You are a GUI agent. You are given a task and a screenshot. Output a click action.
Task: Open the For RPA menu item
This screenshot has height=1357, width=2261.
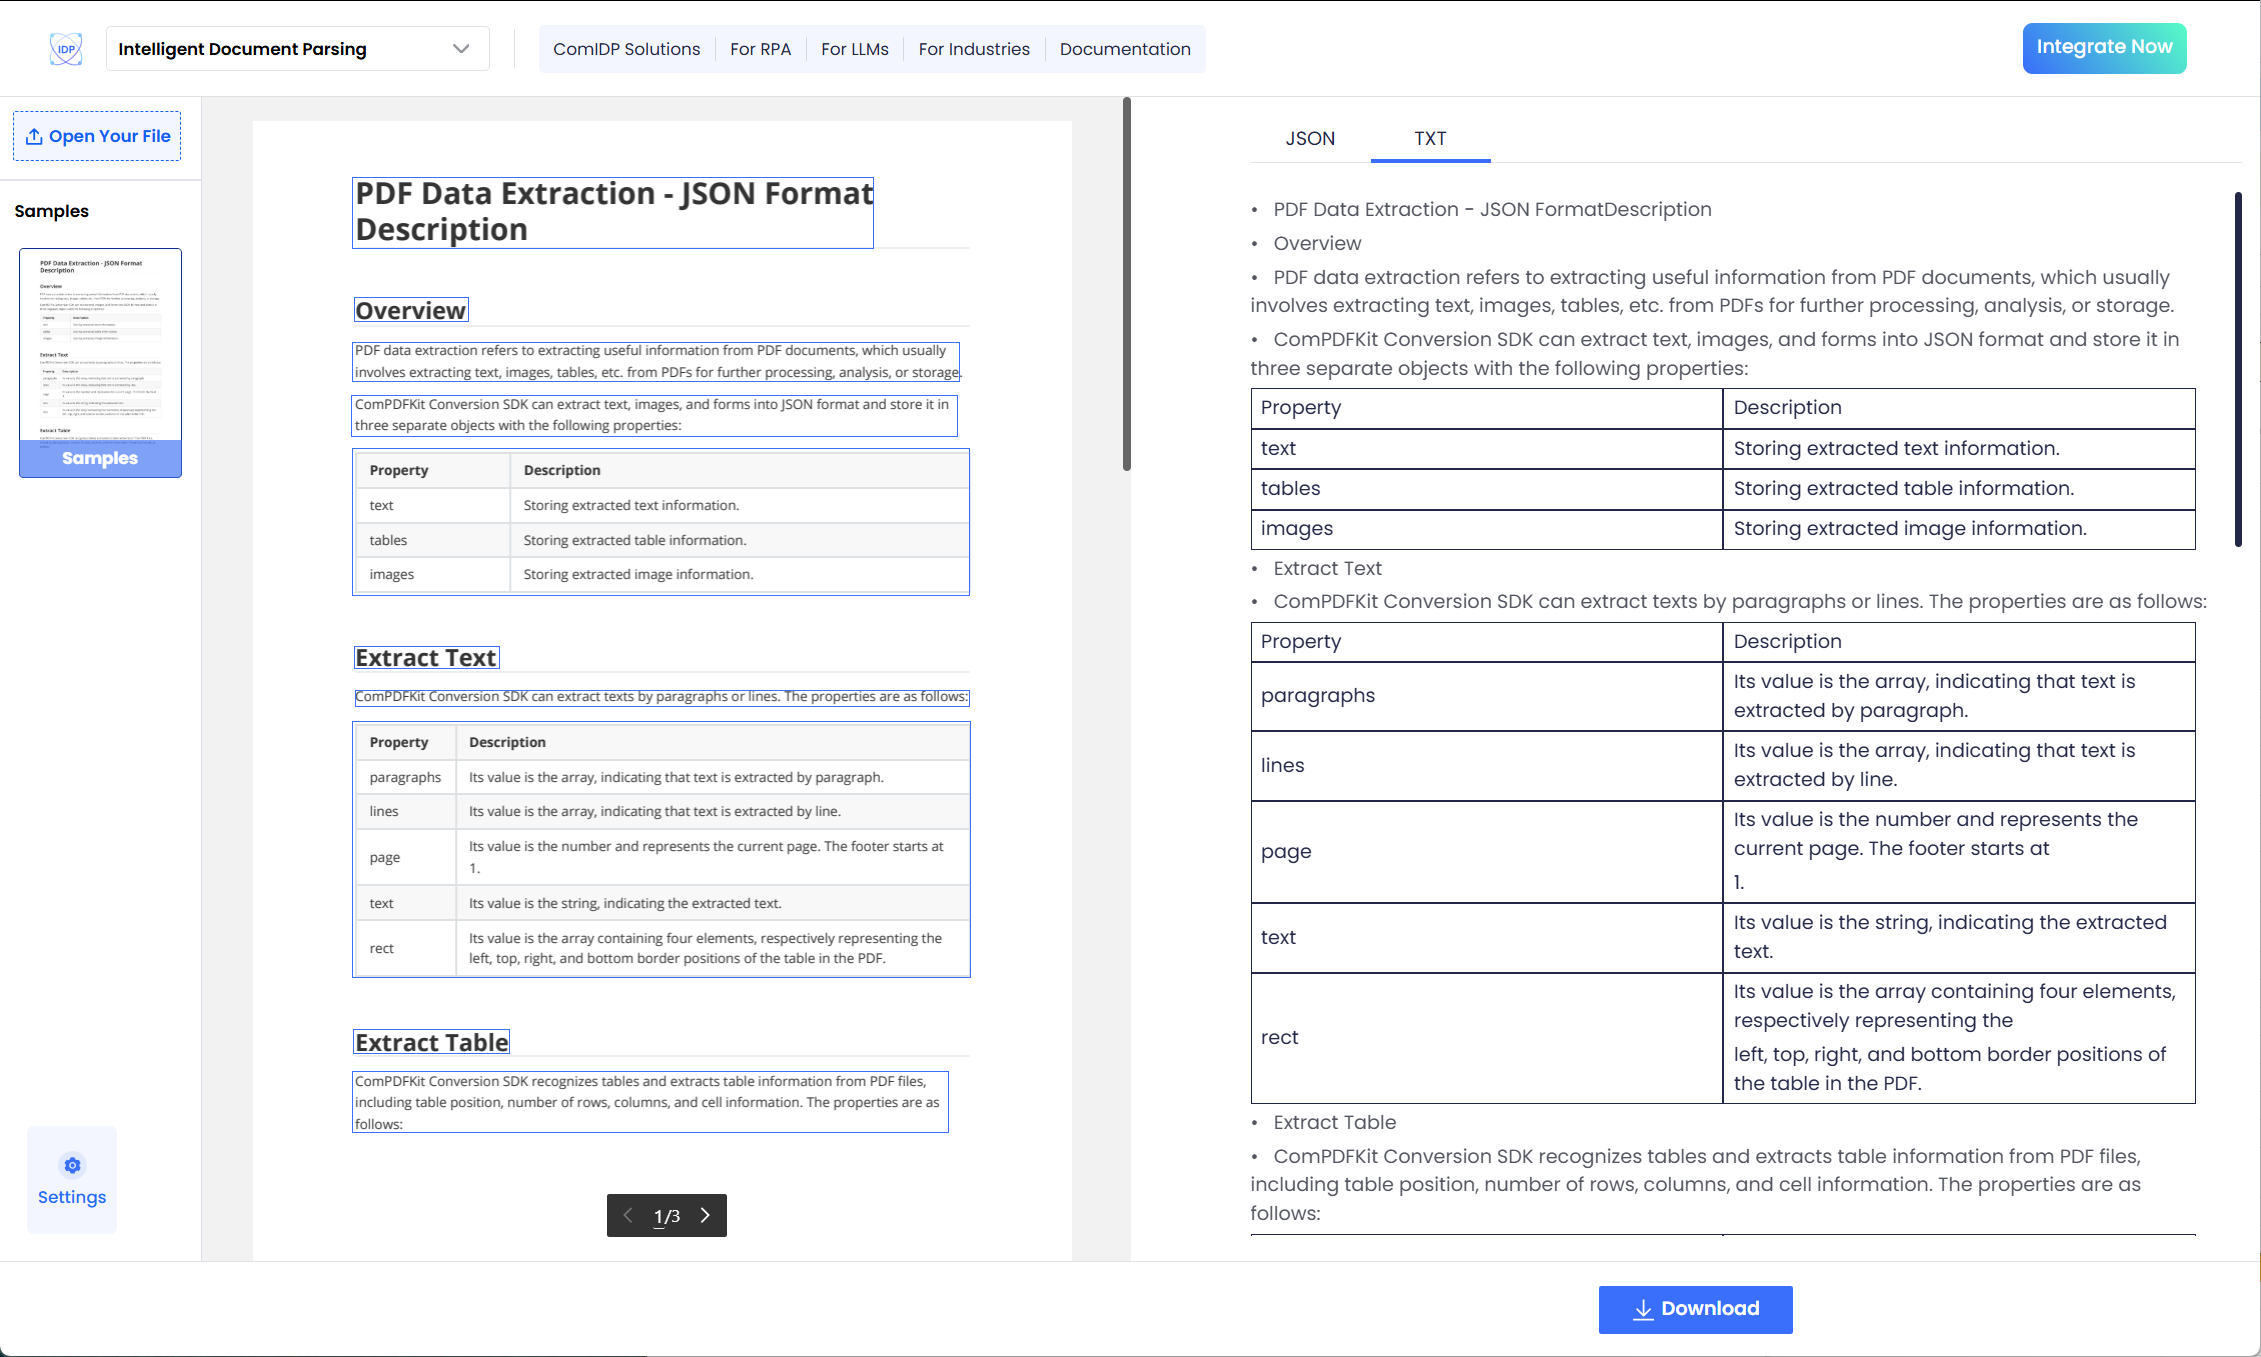click(760, 49)
